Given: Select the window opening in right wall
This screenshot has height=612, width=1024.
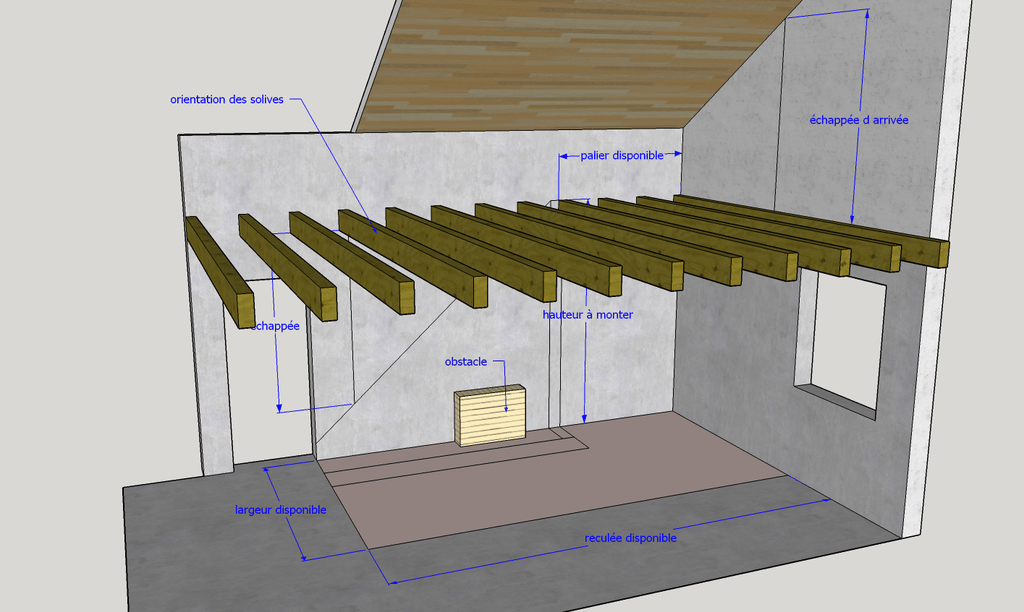Looking at the screenshot, I should click(x=840, y=345).
